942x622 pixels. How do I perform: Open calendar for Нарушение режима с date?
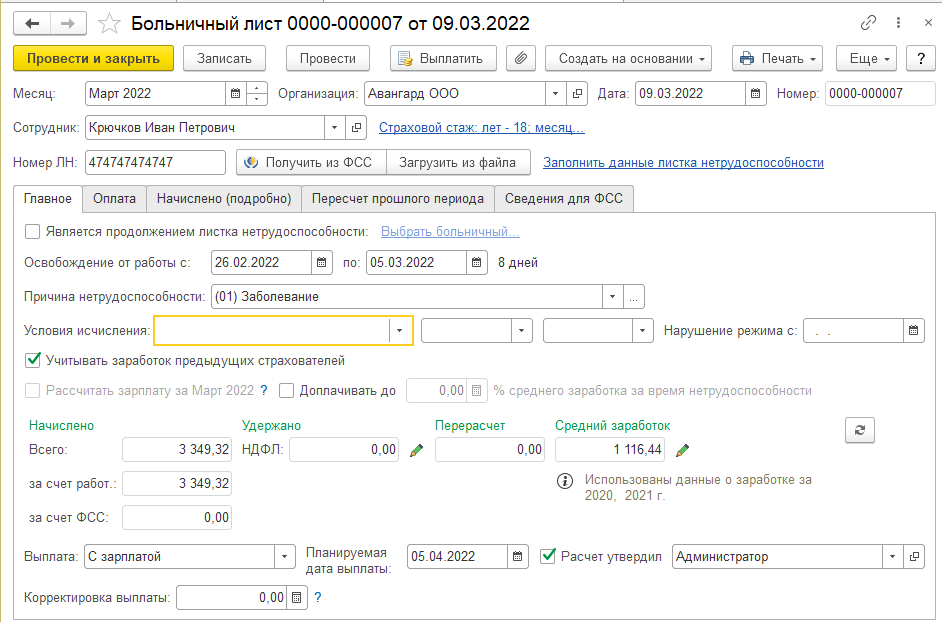click(x=914, y=331)
